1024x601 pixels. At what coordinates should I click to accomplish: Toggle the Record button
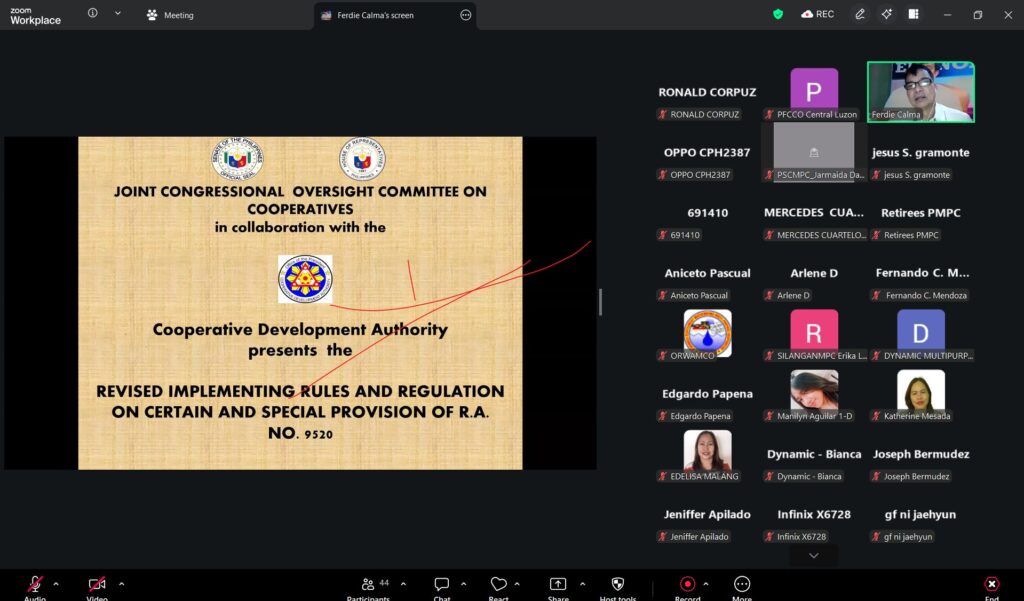click(x=687, y=585)
